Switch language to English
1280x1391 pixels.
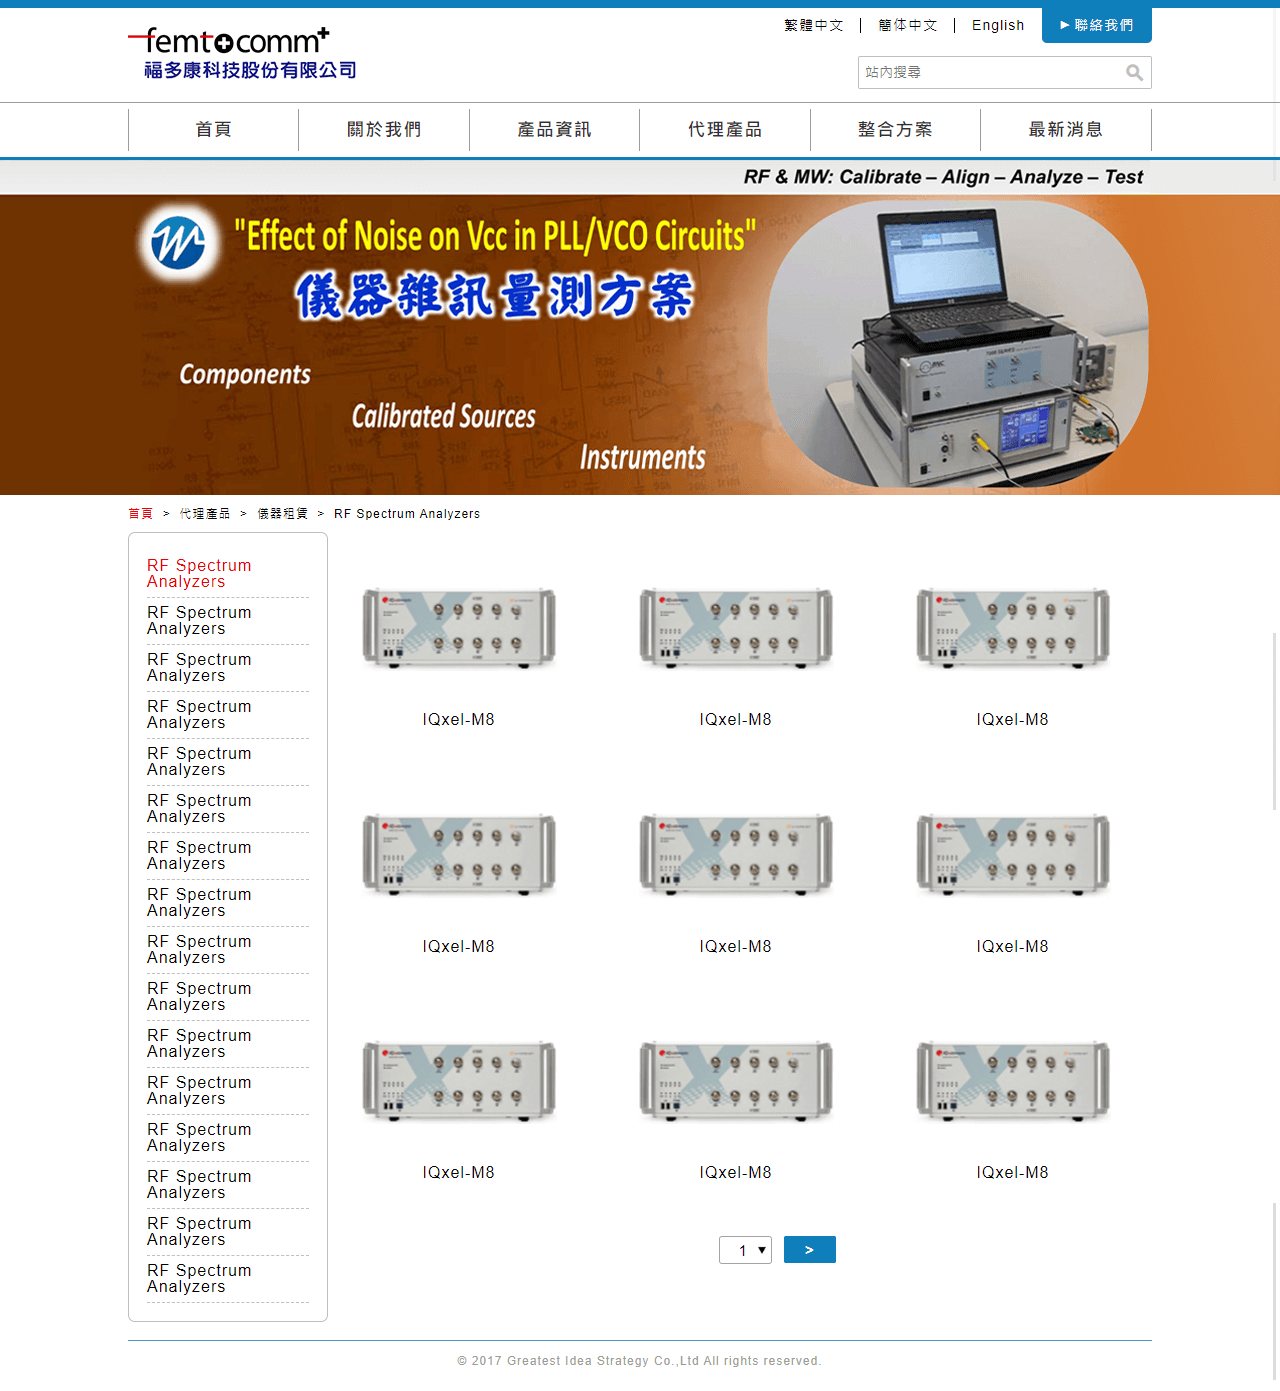tap(998, 25)
